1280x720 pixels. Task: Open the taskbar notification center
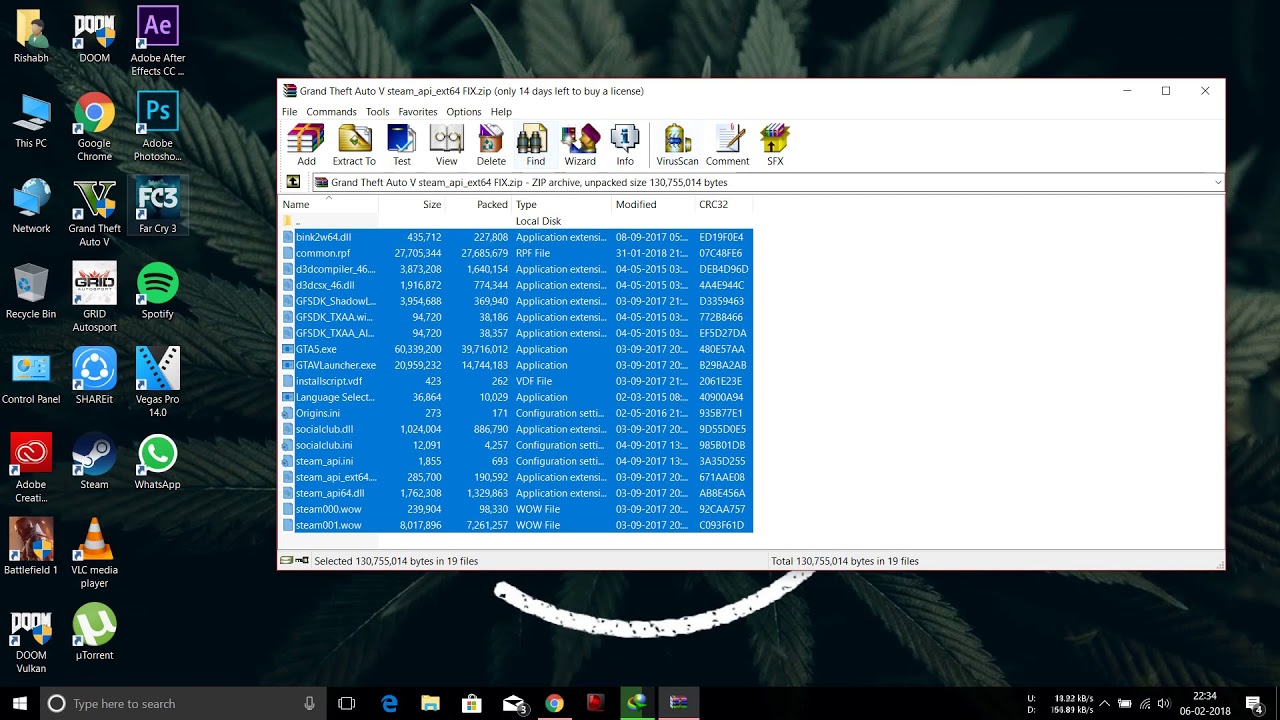1254,703
